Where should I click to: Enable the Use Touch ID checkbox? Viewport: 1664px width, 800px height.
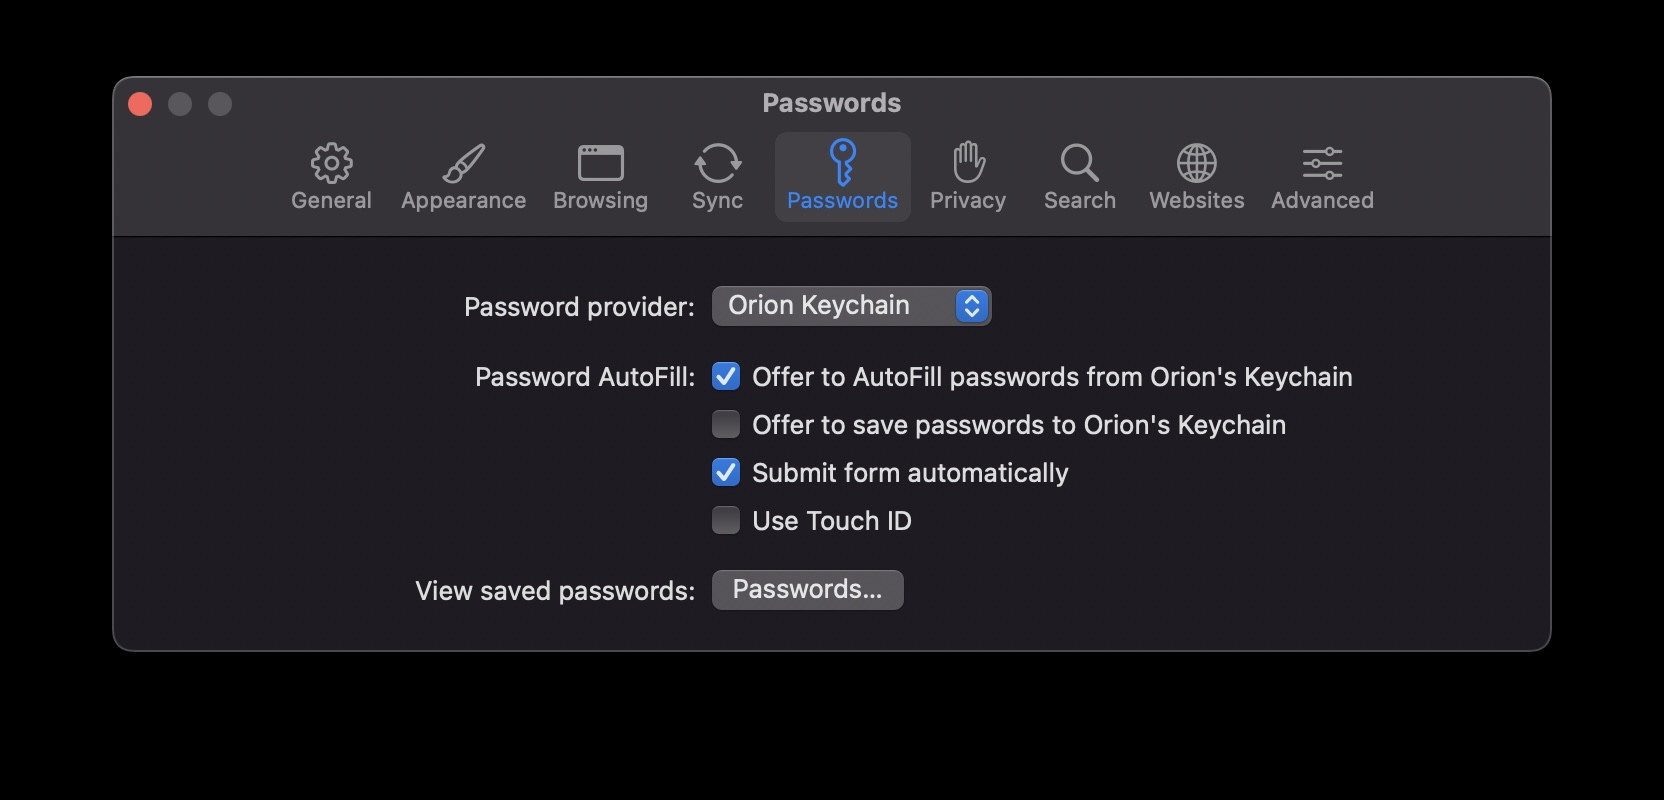coord(726,521)
